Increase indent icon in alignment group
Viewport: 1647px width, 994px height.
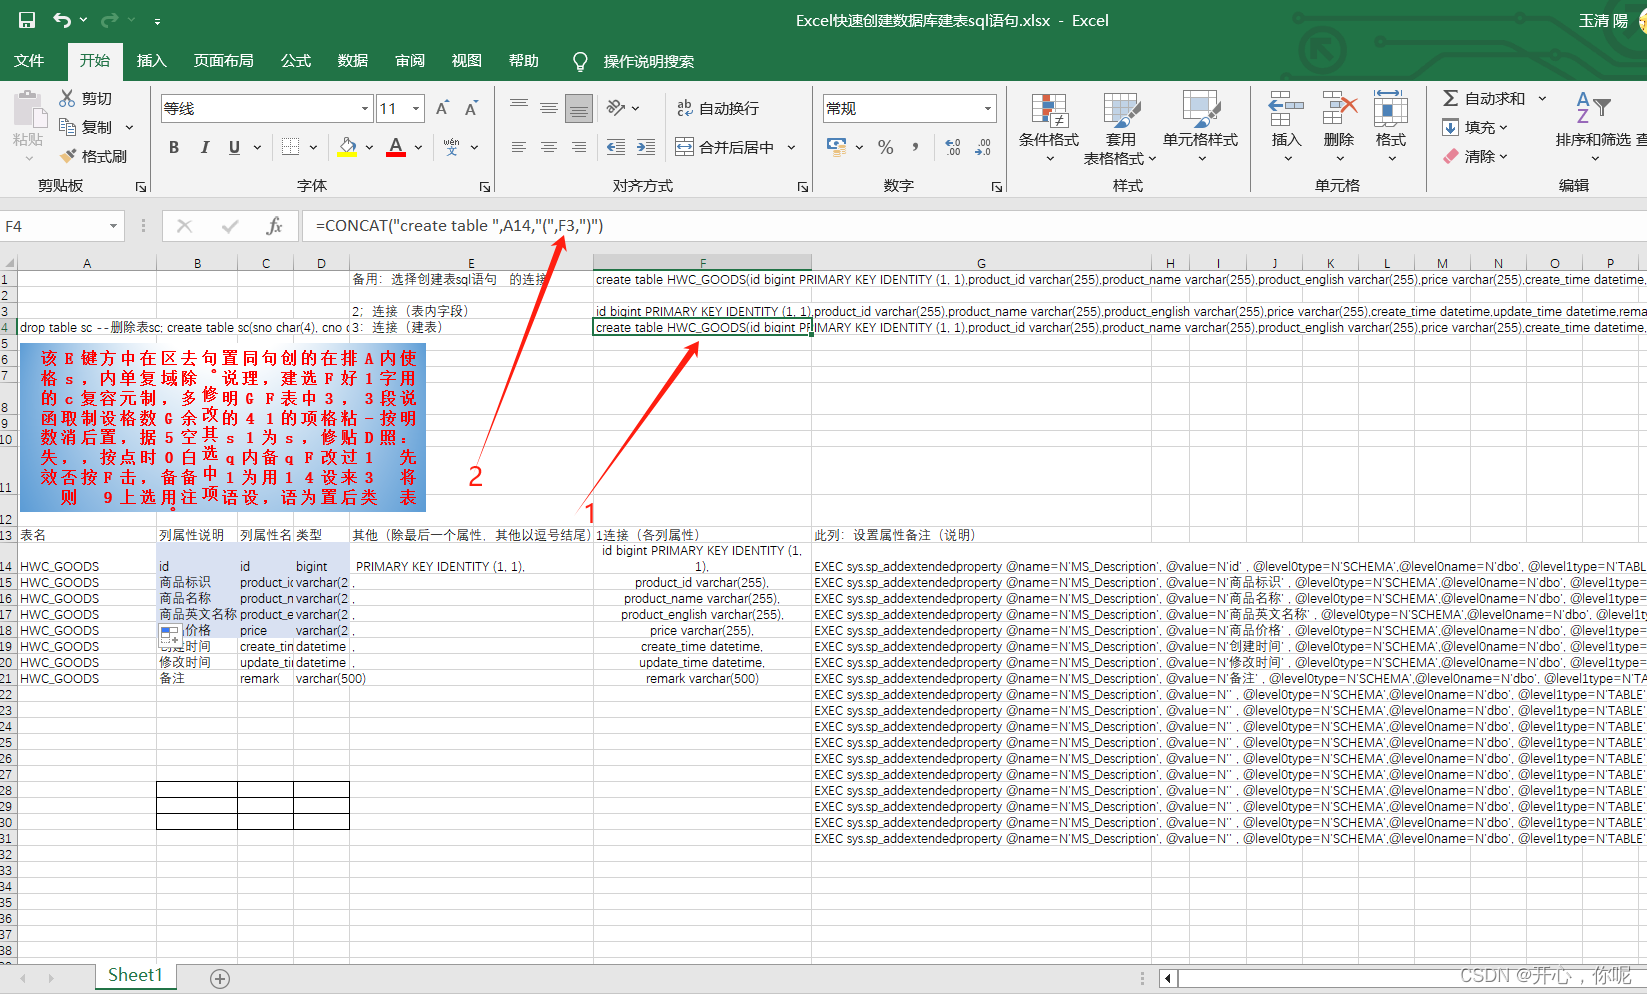coord(646,147)
